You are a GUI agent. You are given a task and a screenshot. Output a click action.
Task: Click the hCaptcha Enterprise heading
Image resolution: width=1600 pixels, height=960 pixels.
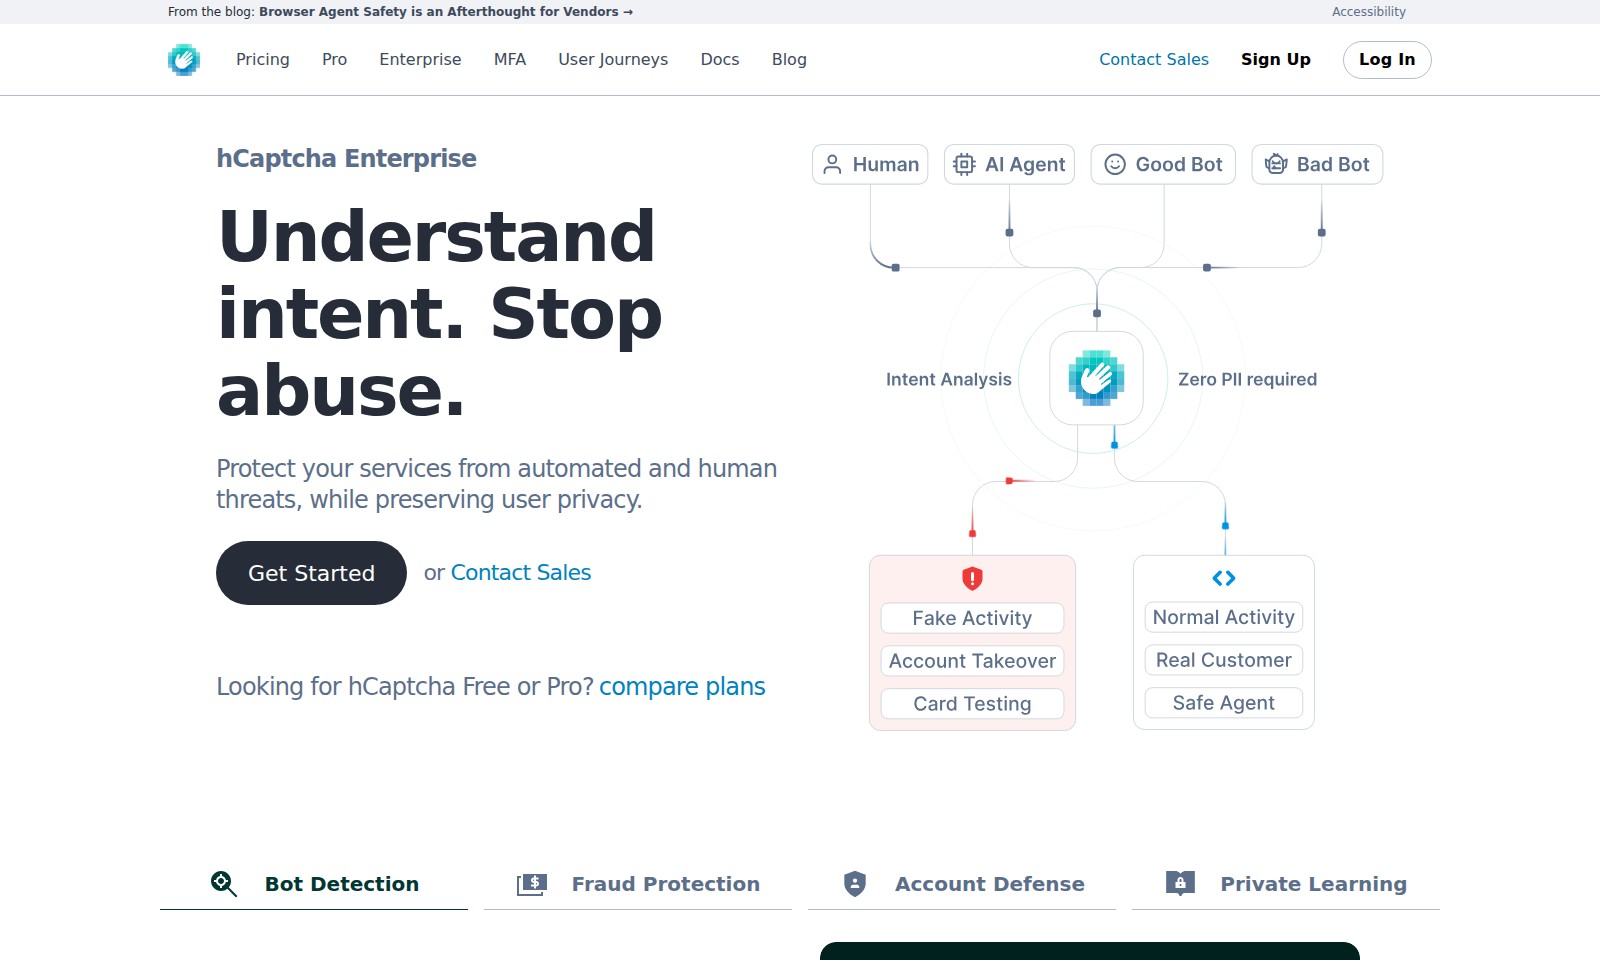[x=346, y=159]
